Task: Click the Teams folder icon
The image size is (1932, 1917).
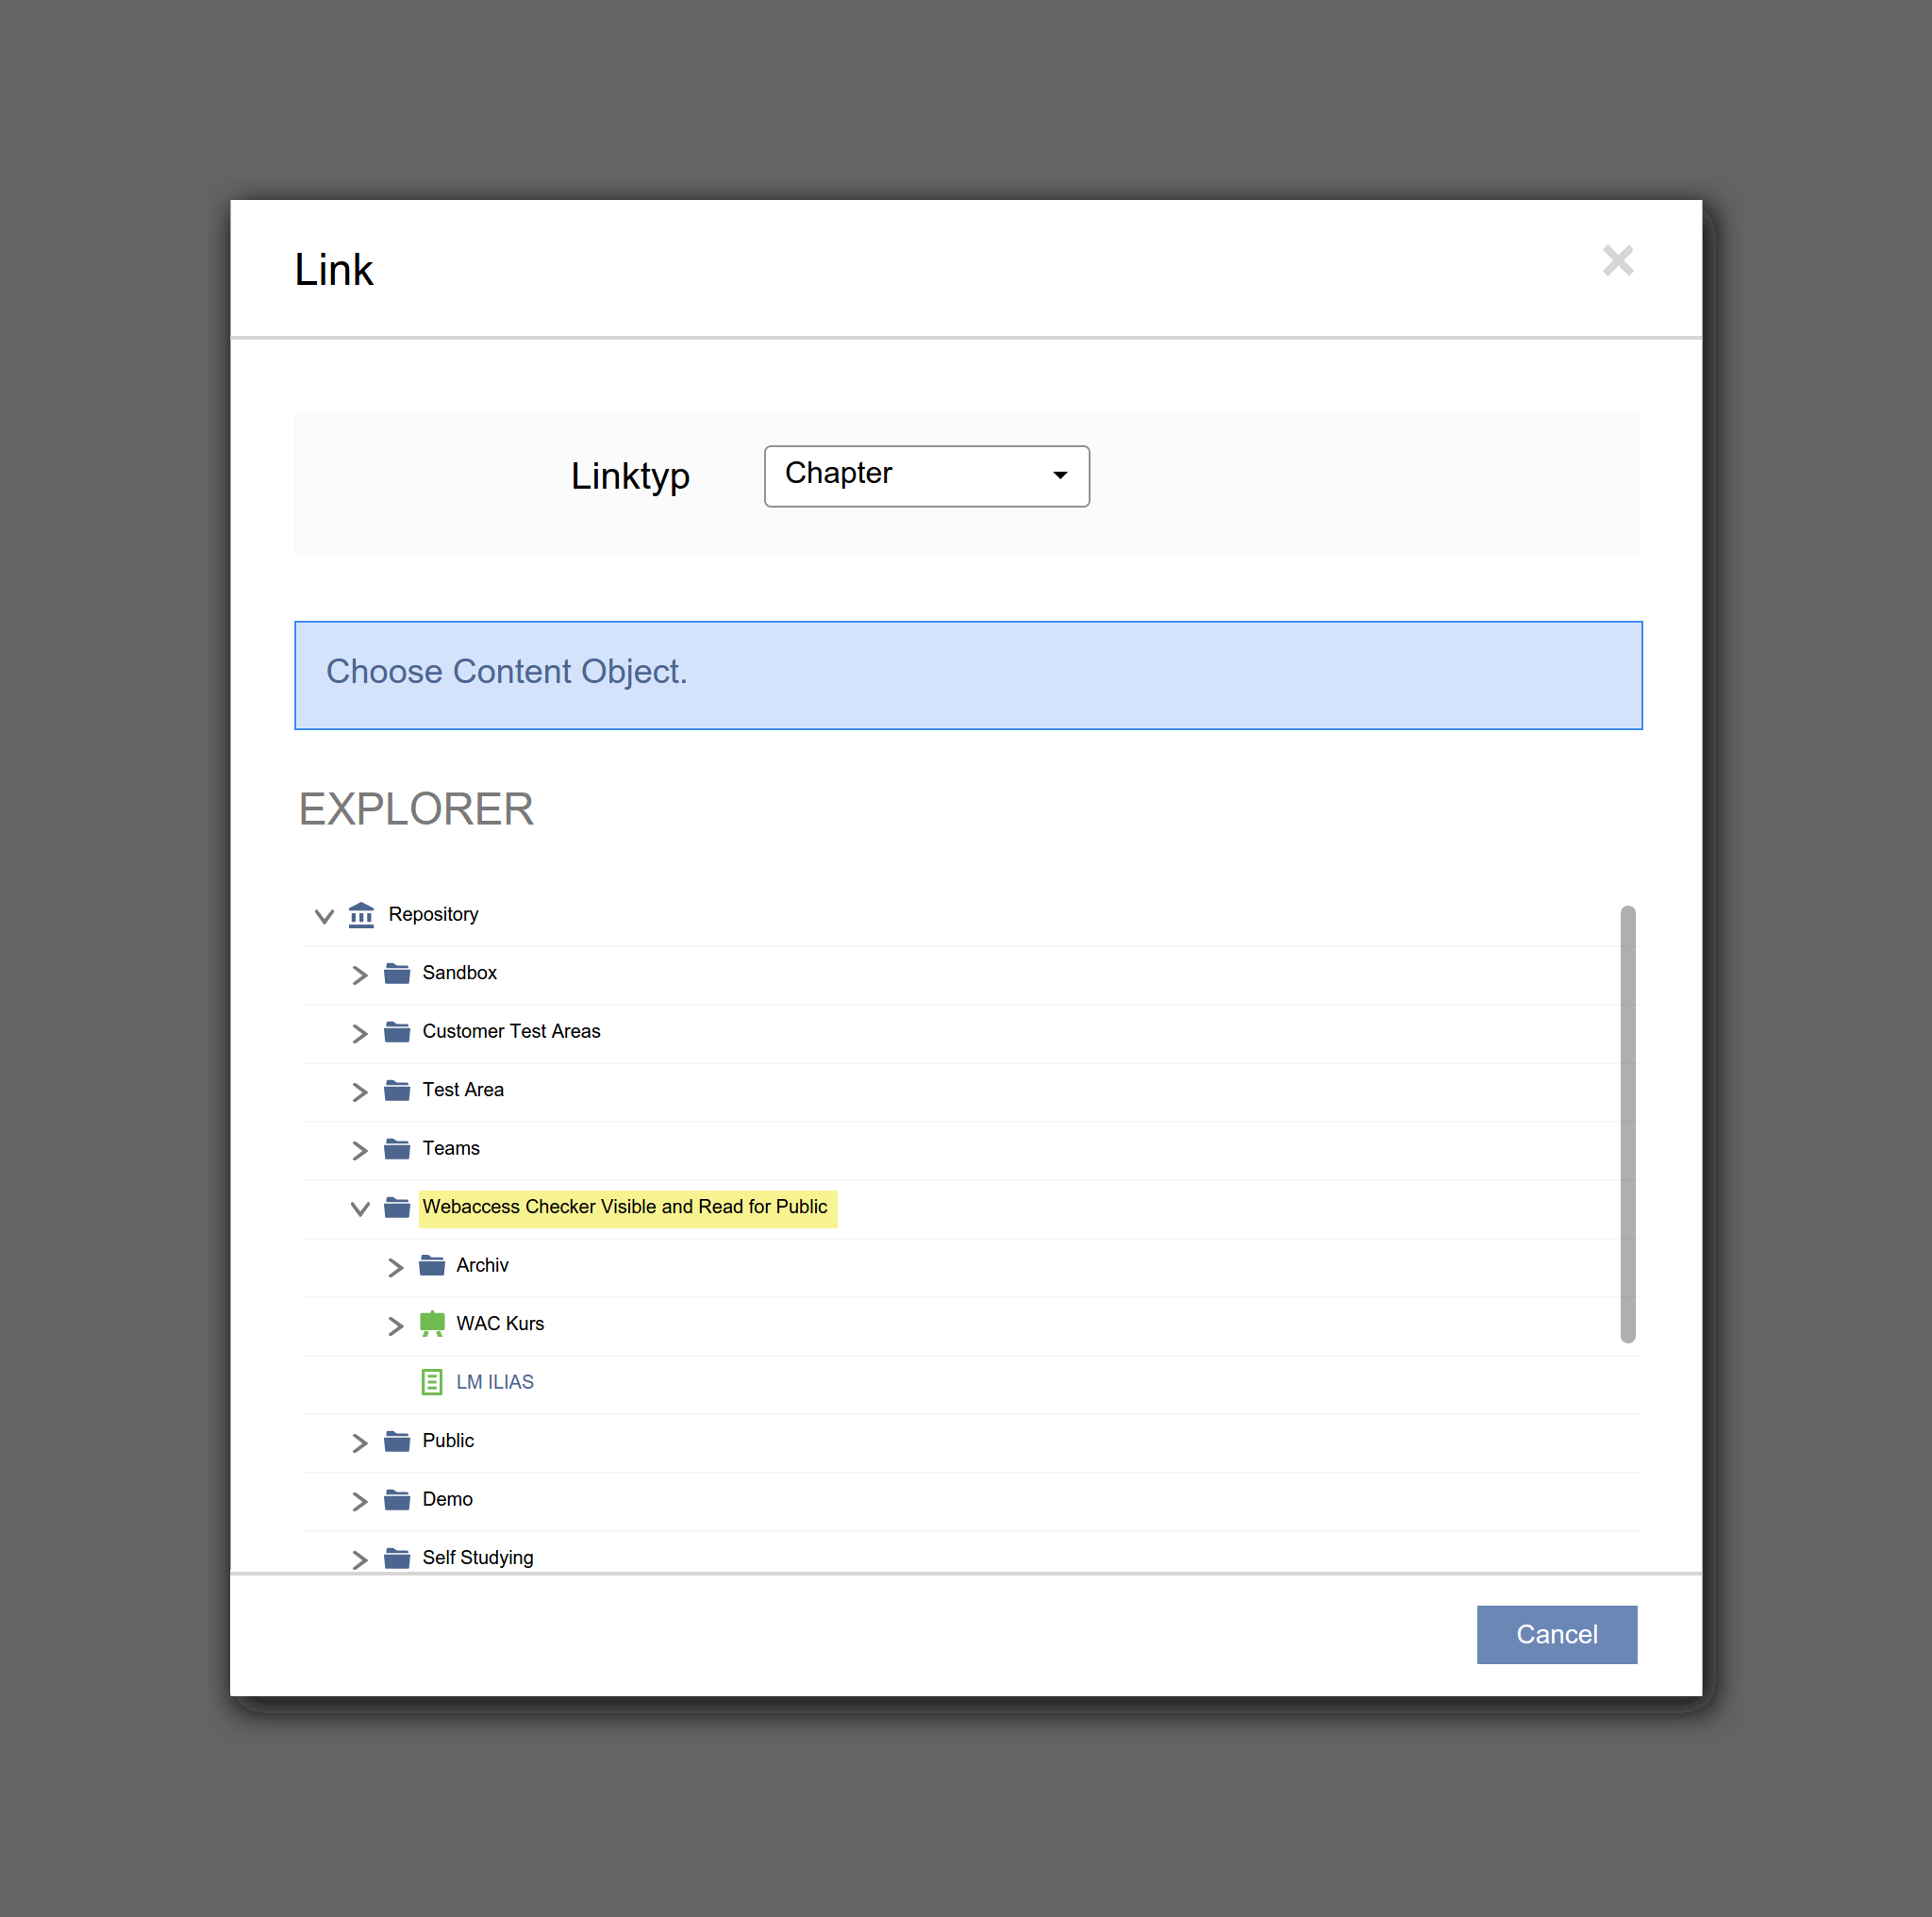Action: [397, 1149]
